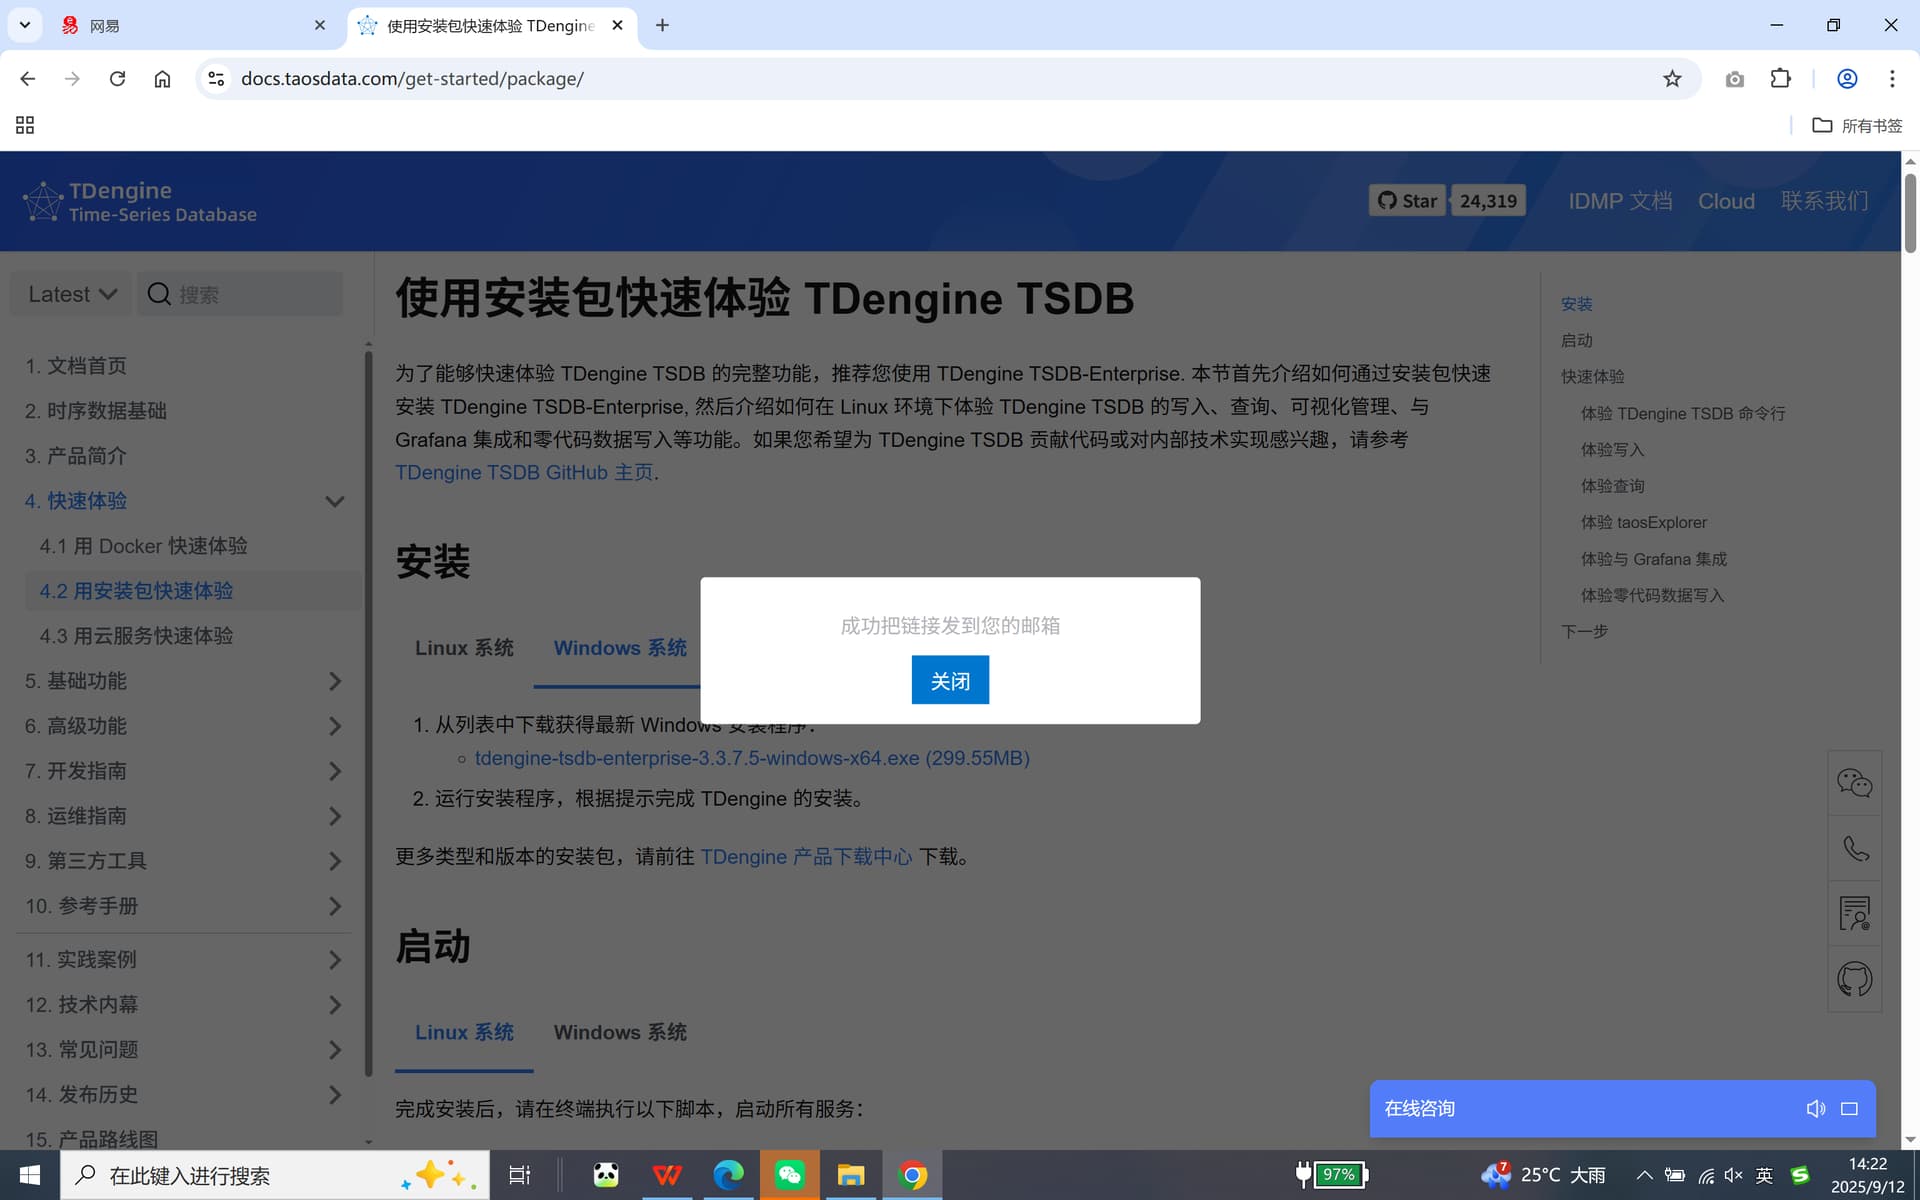1920x1200 pixels.
Task: Click the page vertical scrollbar thumb
Action: pos(1910,212)
